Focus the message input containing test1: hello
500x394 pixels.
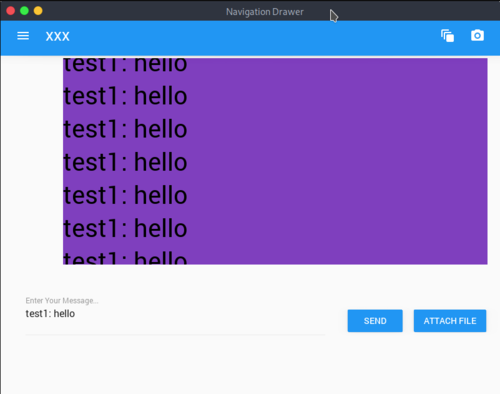pos(175,314)
